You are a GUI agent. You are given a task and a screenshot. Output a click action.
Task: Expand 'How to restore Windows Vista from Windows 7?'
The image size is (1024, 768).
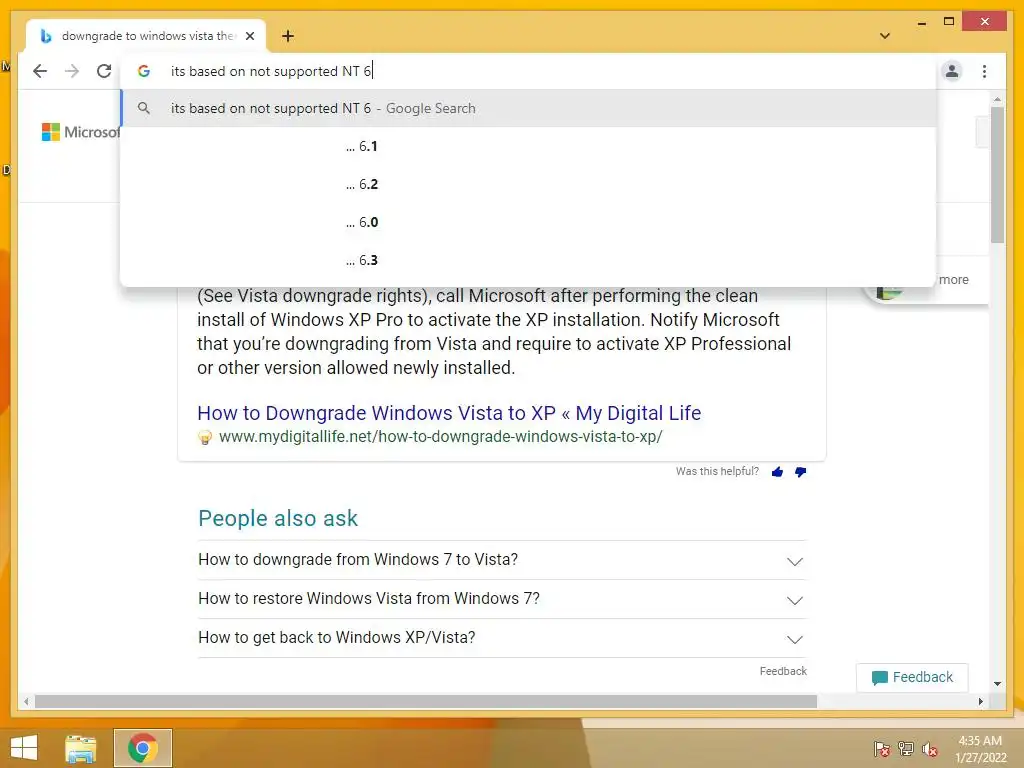point(502,599)
